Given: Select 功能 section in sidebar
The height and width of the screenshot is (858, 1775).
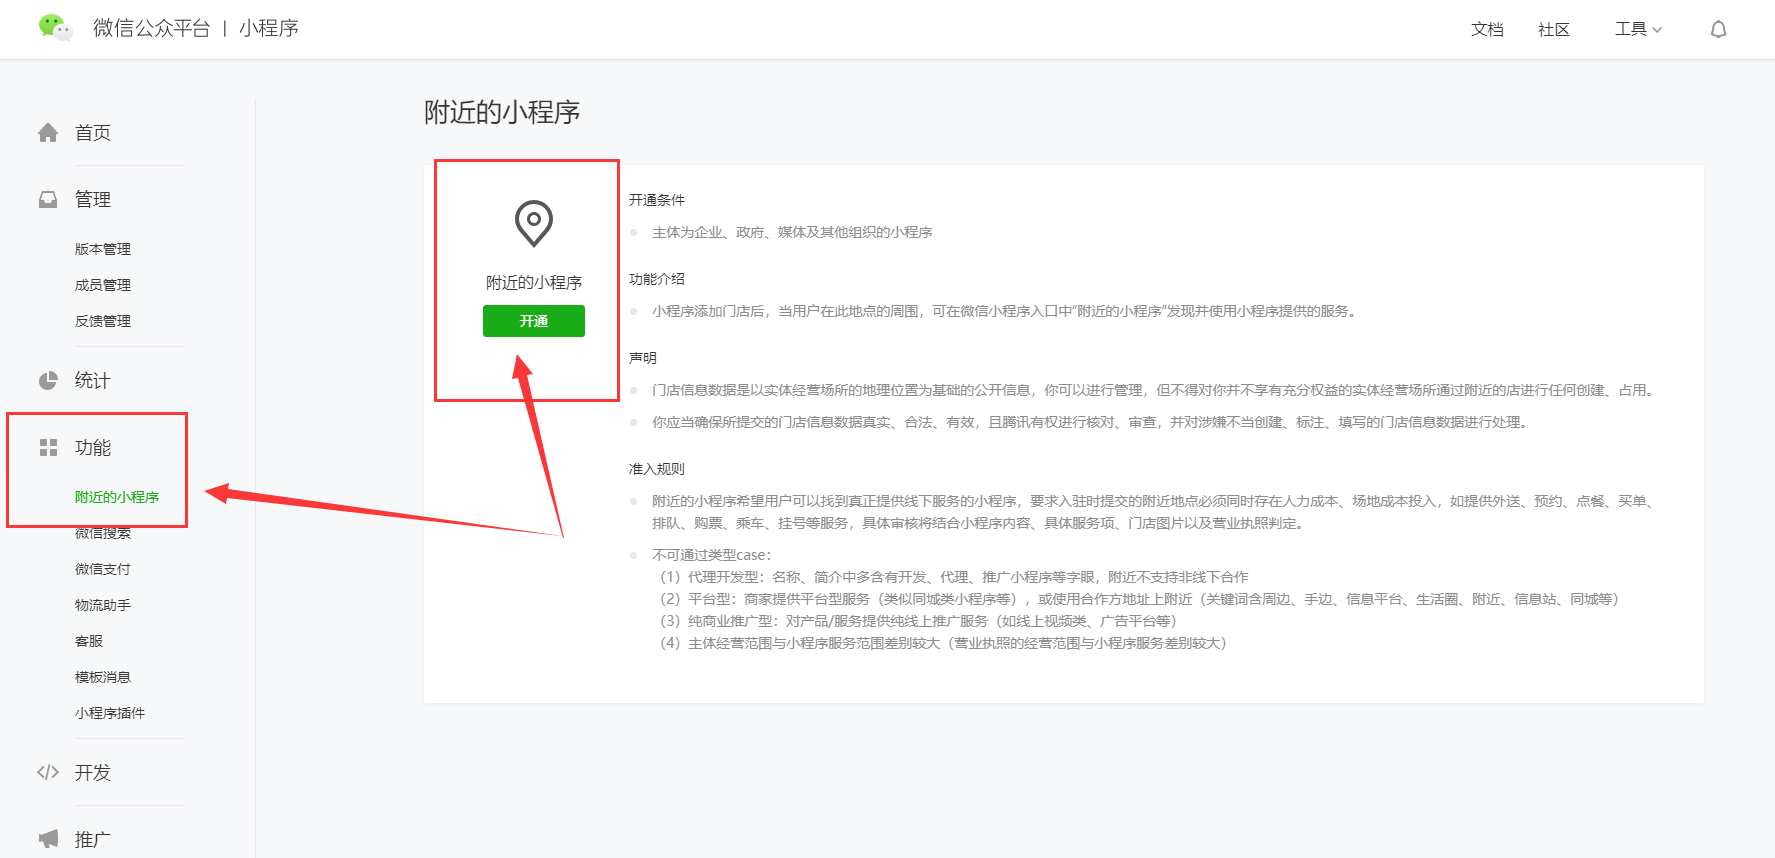Looking at the screenshot, I should pos(93,448).
